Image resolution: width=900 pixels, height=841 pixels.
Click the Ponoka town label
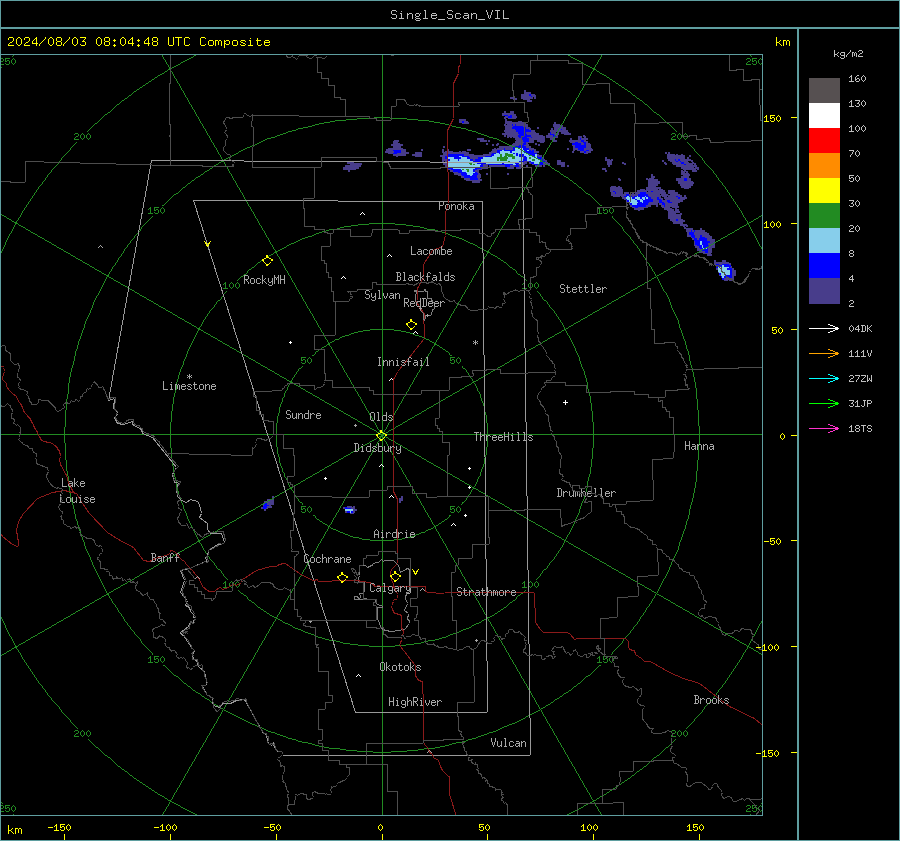pos(456,206)
